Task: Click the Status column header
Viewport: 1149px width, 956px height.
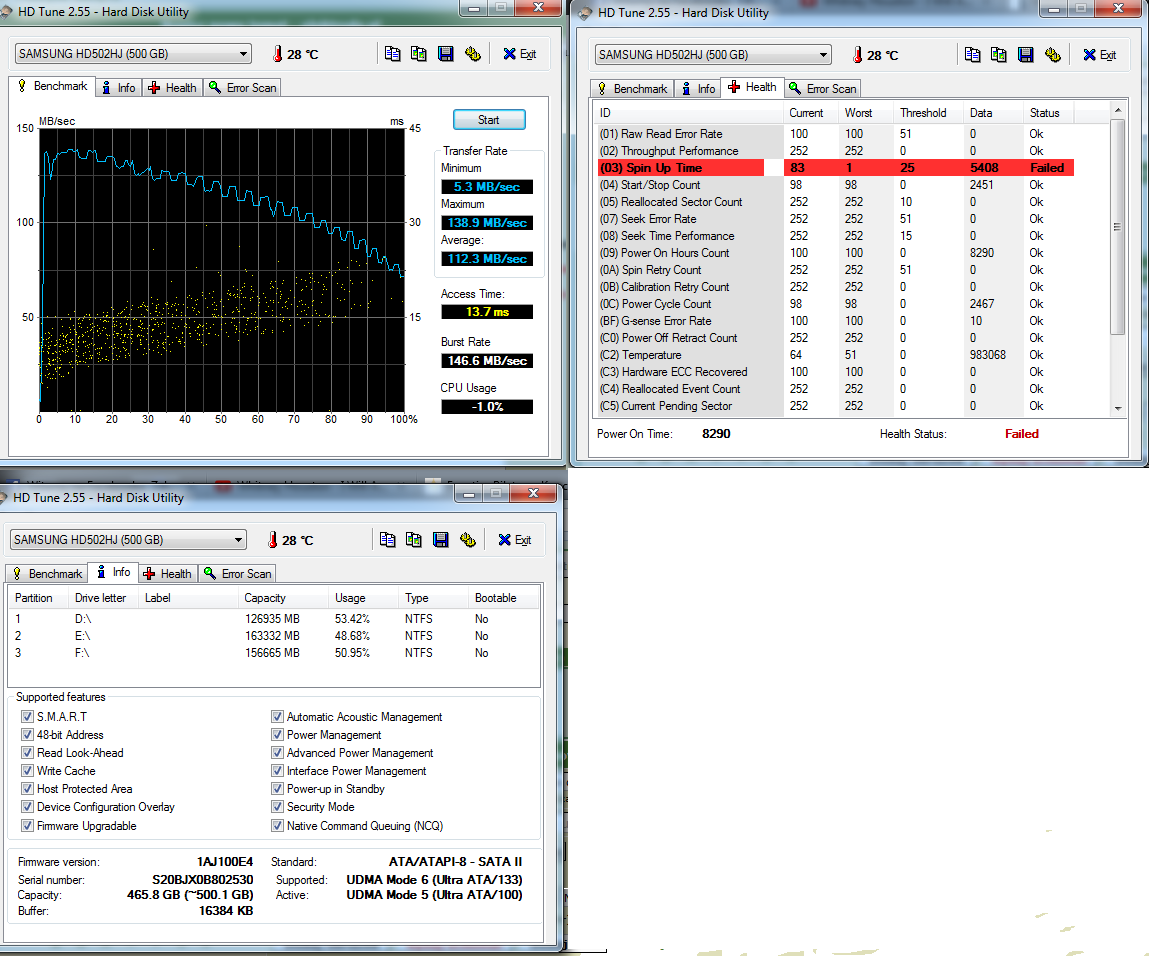Action: [1049, 113]
